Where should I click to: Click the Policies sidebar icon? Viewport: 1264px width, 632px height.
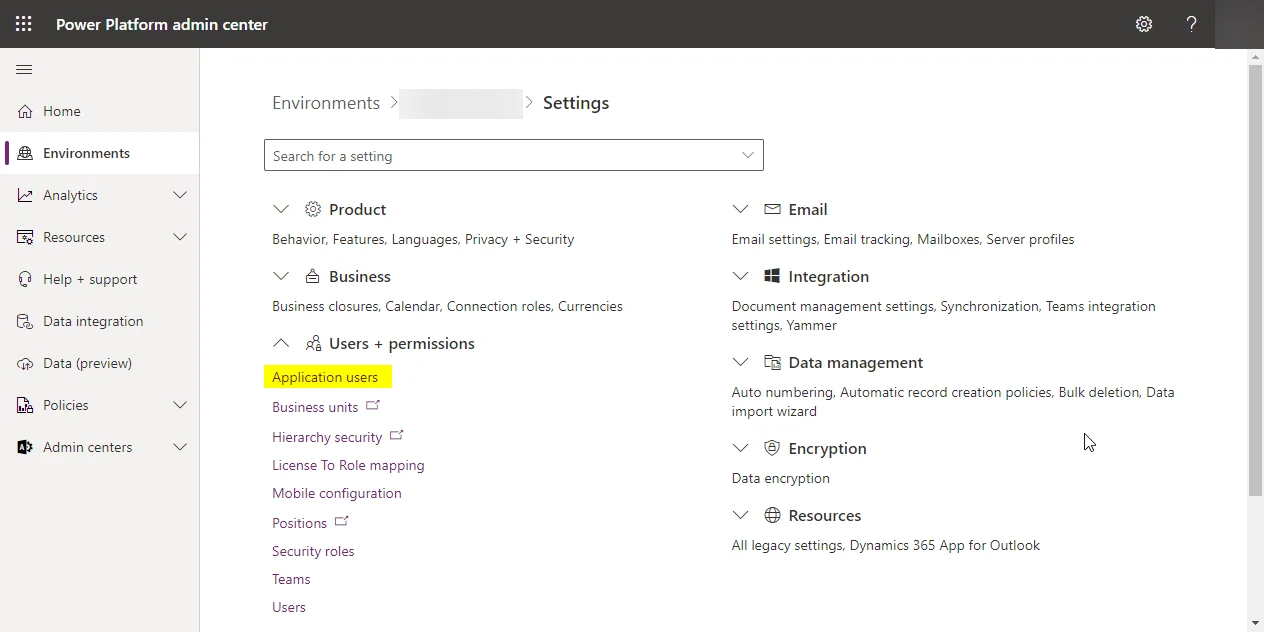(25, 405)
